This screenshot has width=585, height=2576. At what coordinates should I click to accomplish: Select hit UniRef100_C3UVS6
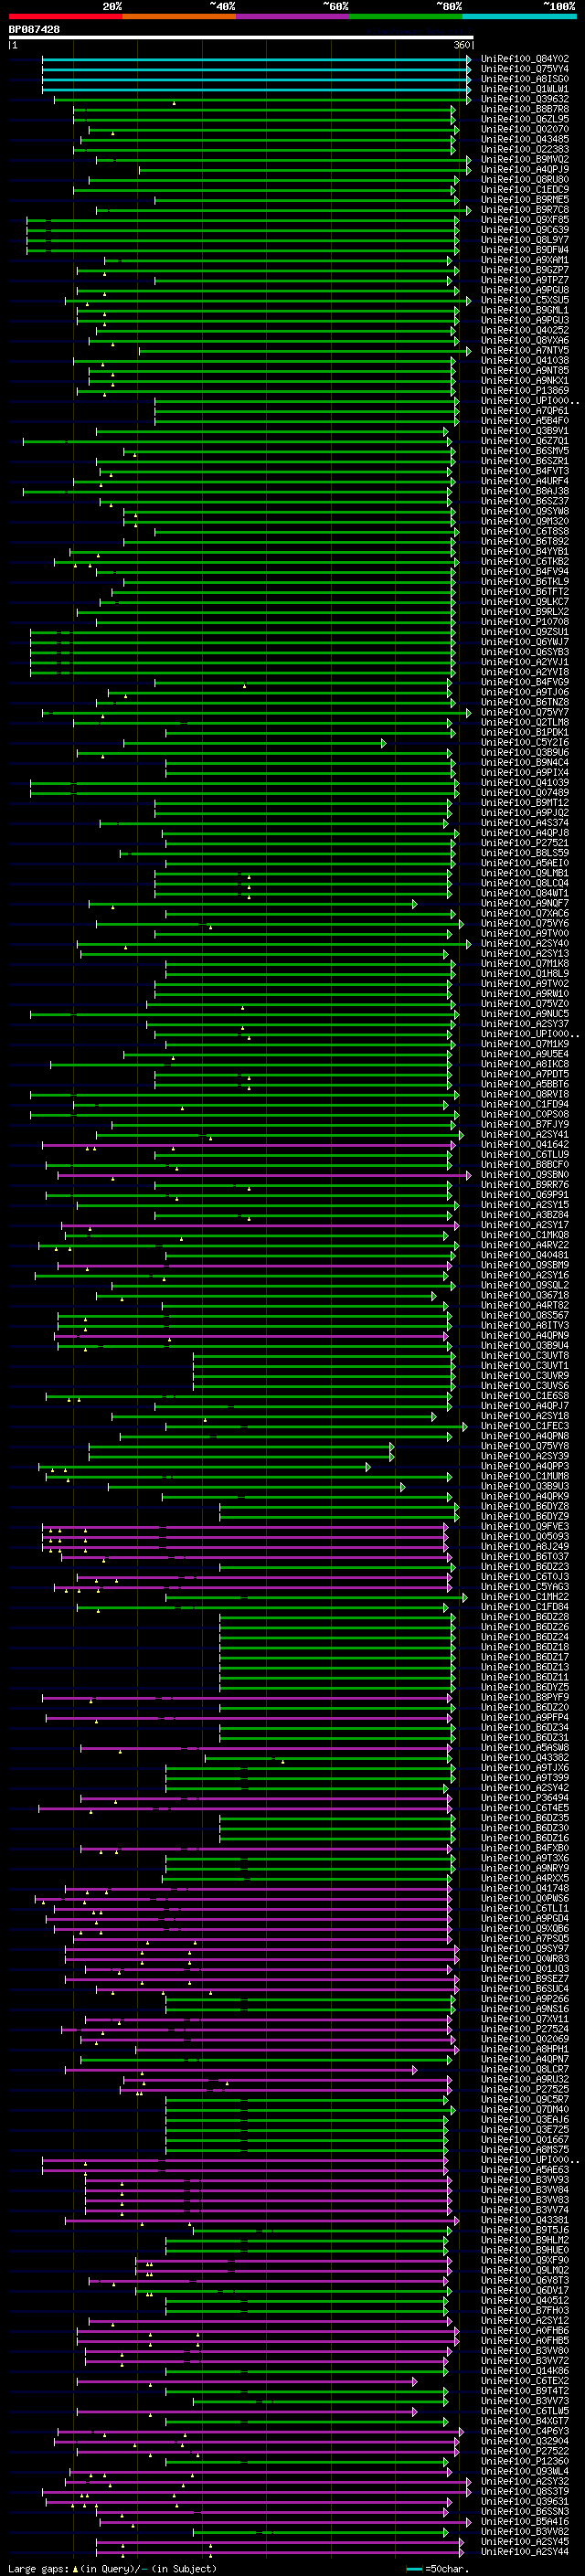pos(524,1385)
